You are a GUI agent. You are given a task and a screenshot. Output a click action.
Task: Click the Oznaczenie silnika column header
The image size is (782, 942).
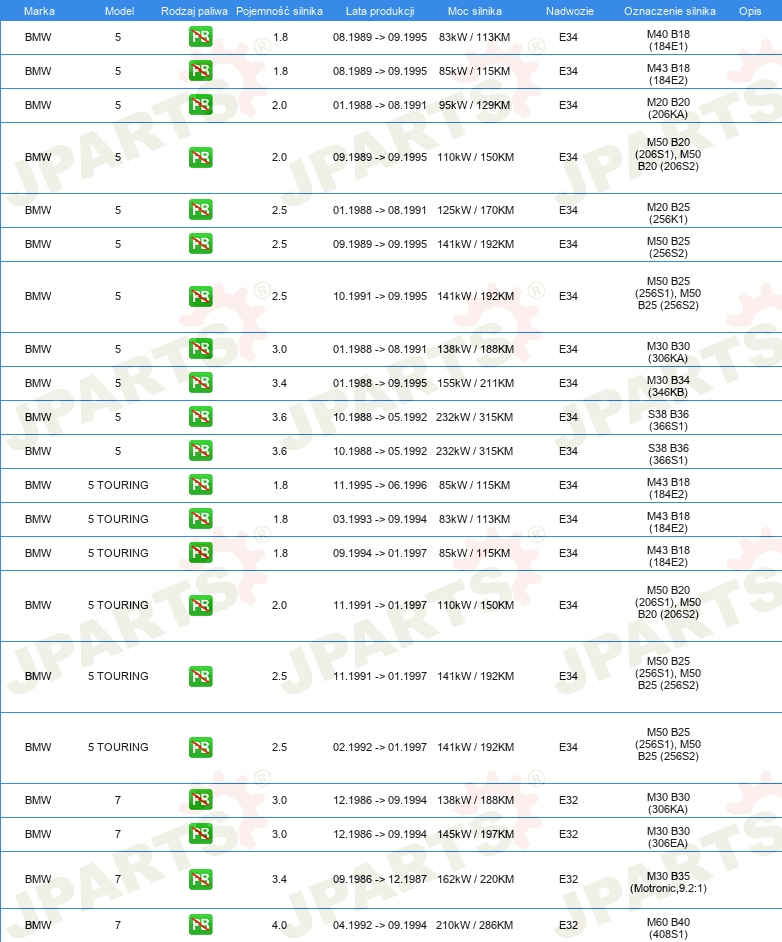pos(670,11)
